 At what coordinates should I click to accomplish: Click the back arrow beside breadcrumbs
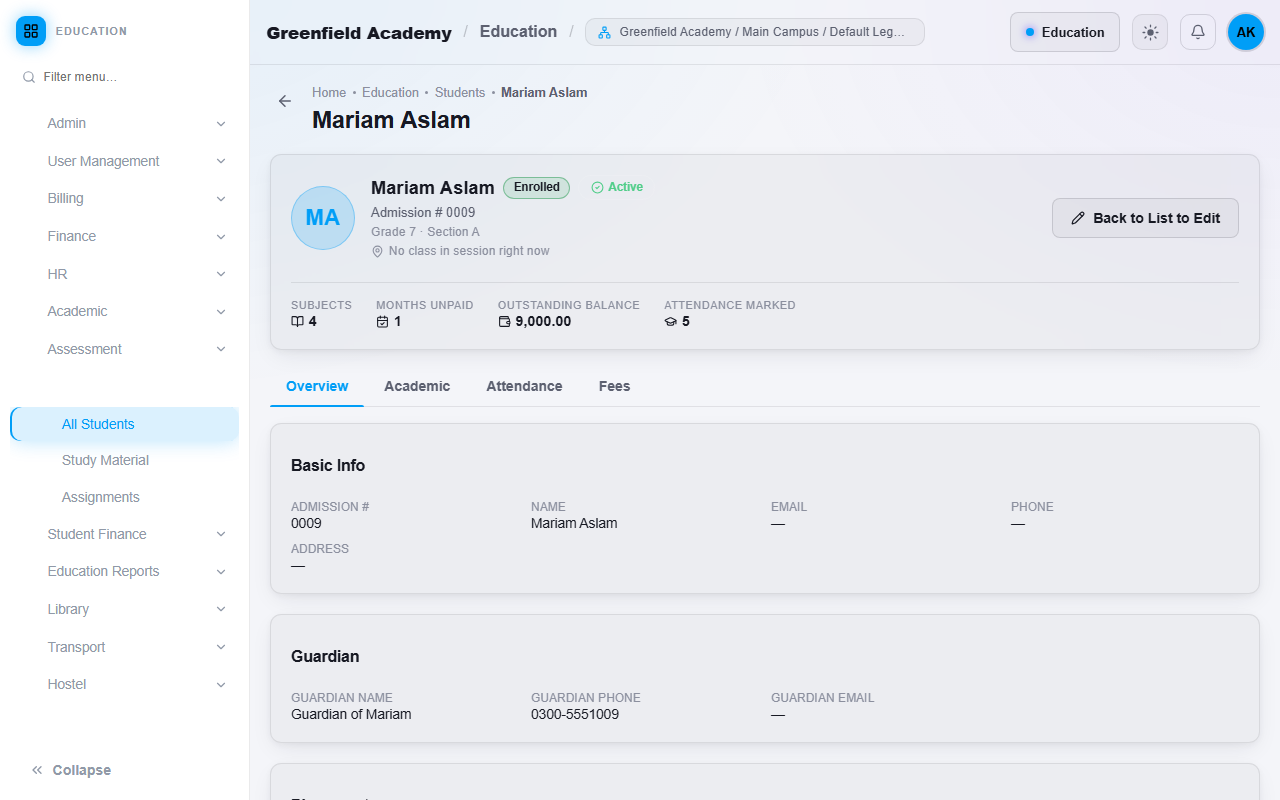(285, 101)
